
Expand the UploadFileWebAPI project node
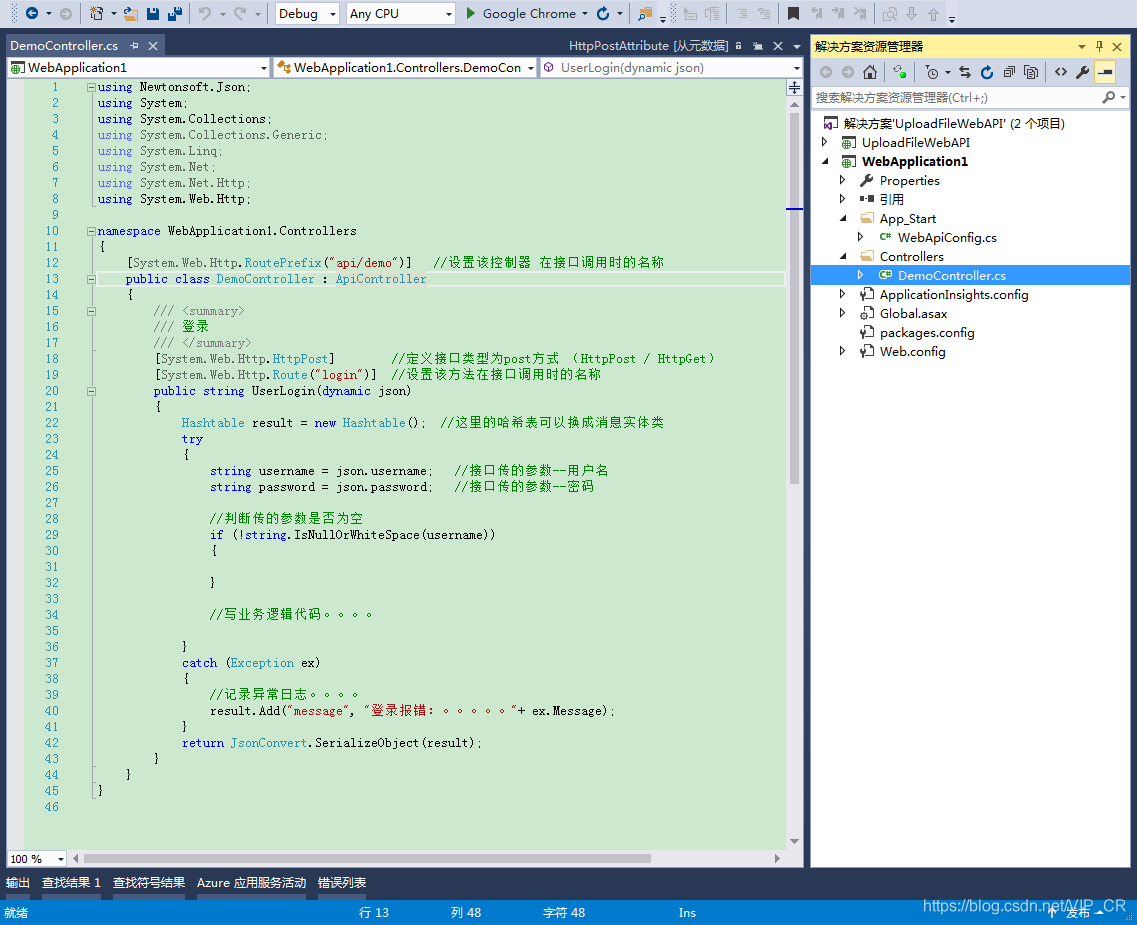click(824, 142)
